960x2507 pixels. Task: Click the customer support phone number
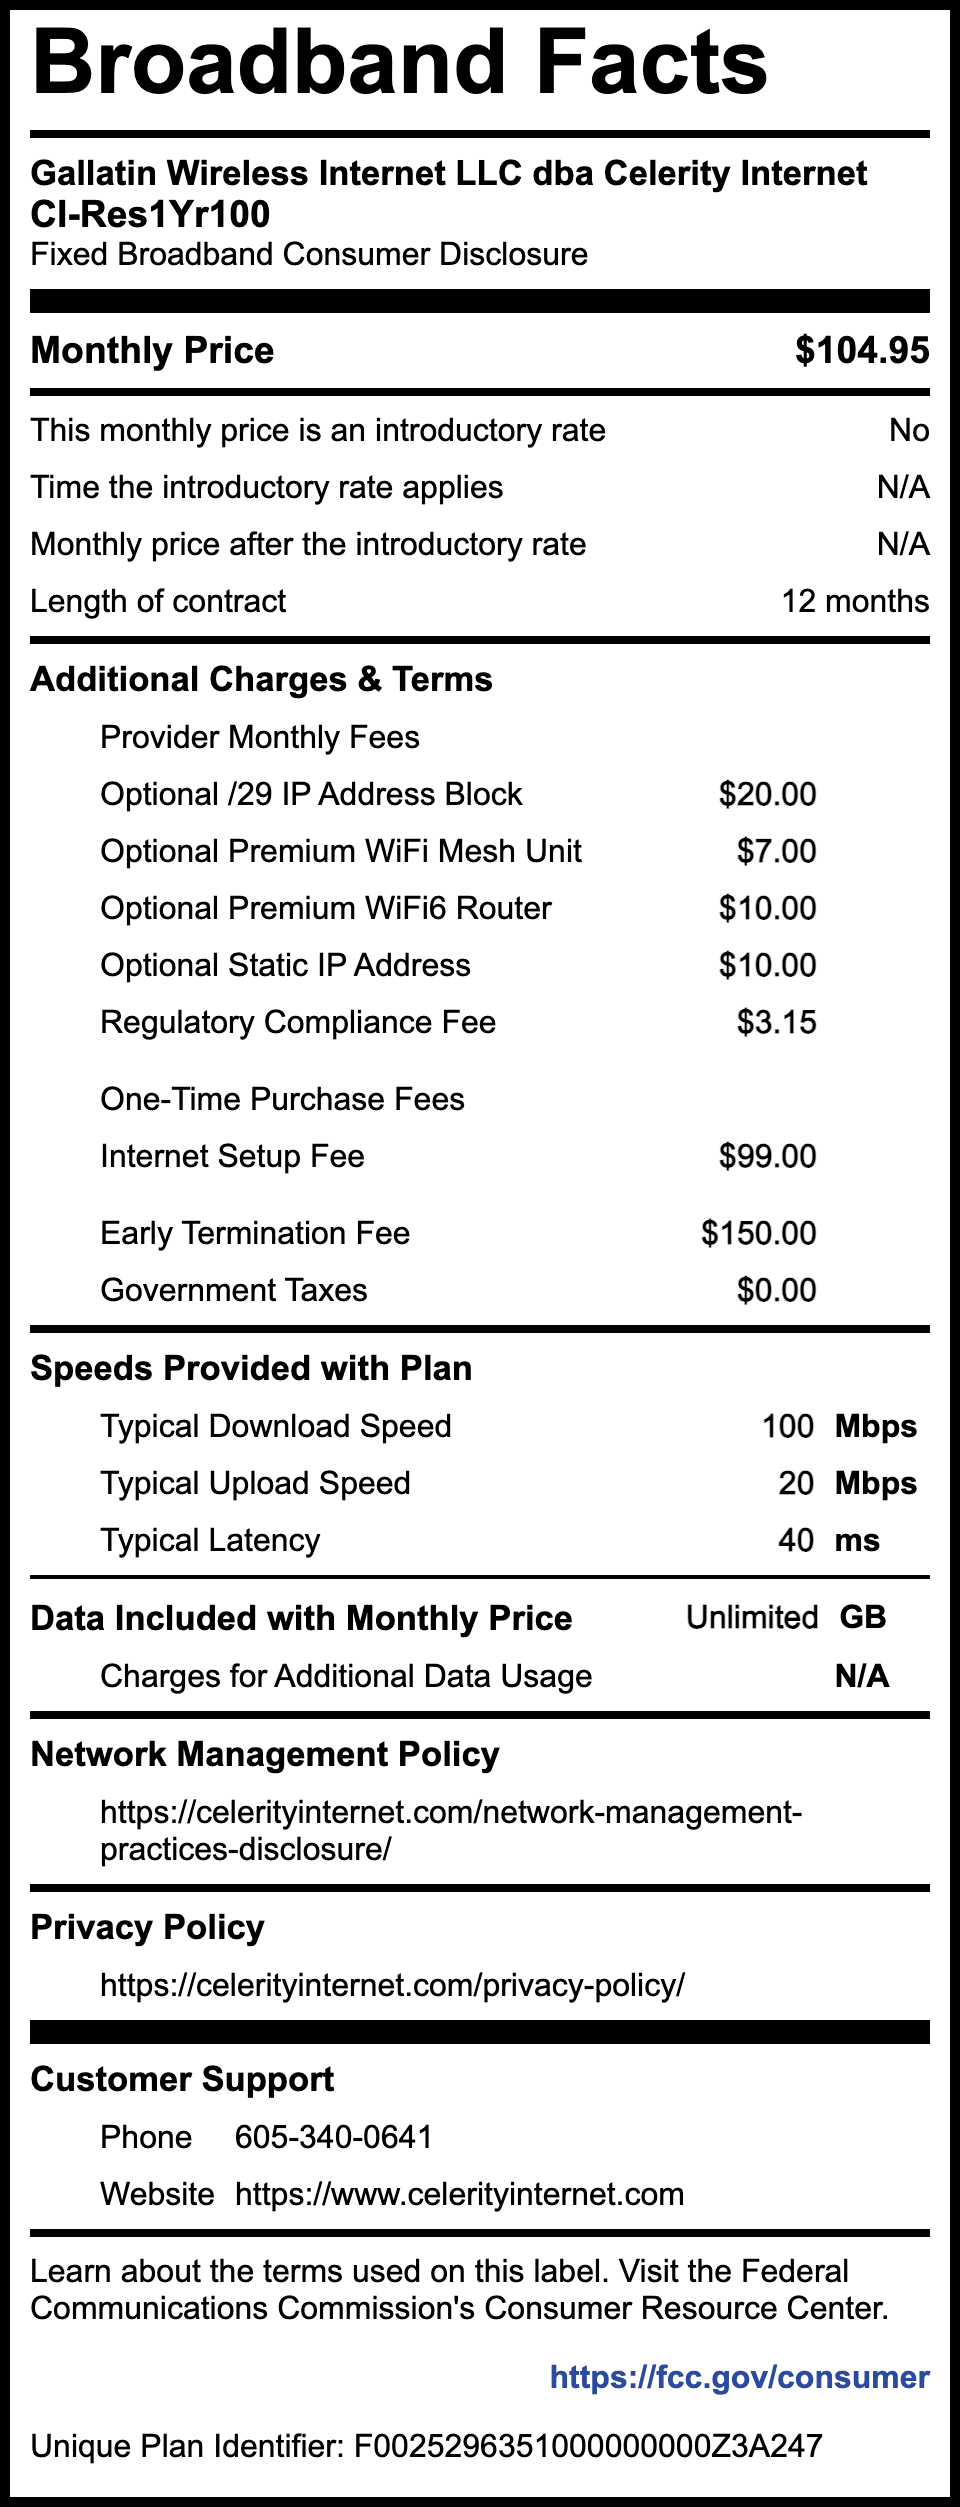pos(333,2137)
